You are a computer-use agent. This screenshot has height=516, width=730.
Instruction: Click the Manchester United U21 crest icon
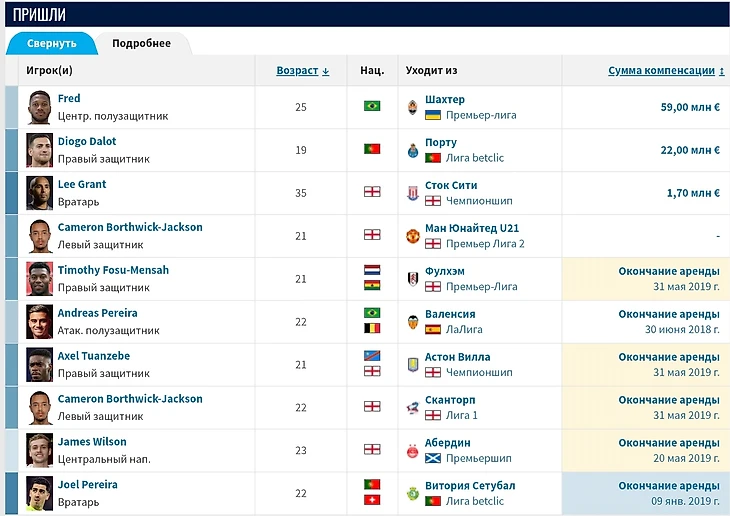coord(412,236)
